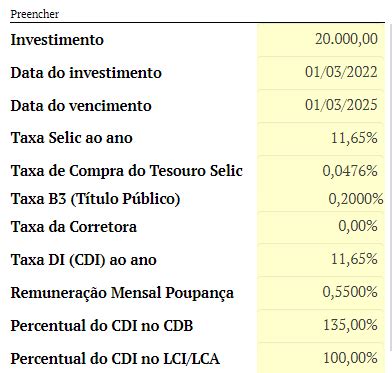Click the Taxa de Compra do Tesouro Selic label
392x373 pixels.
pyautogui.click(x=127, y=171)
